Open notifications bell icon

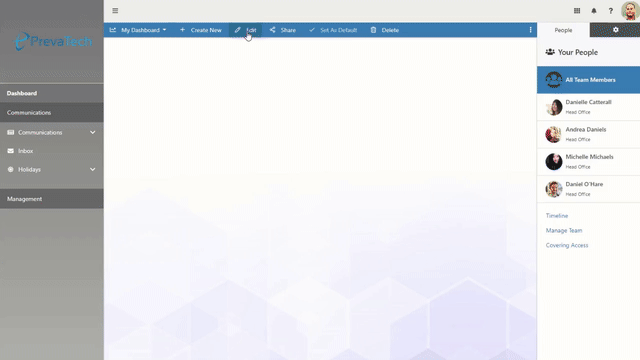point(594,11)
